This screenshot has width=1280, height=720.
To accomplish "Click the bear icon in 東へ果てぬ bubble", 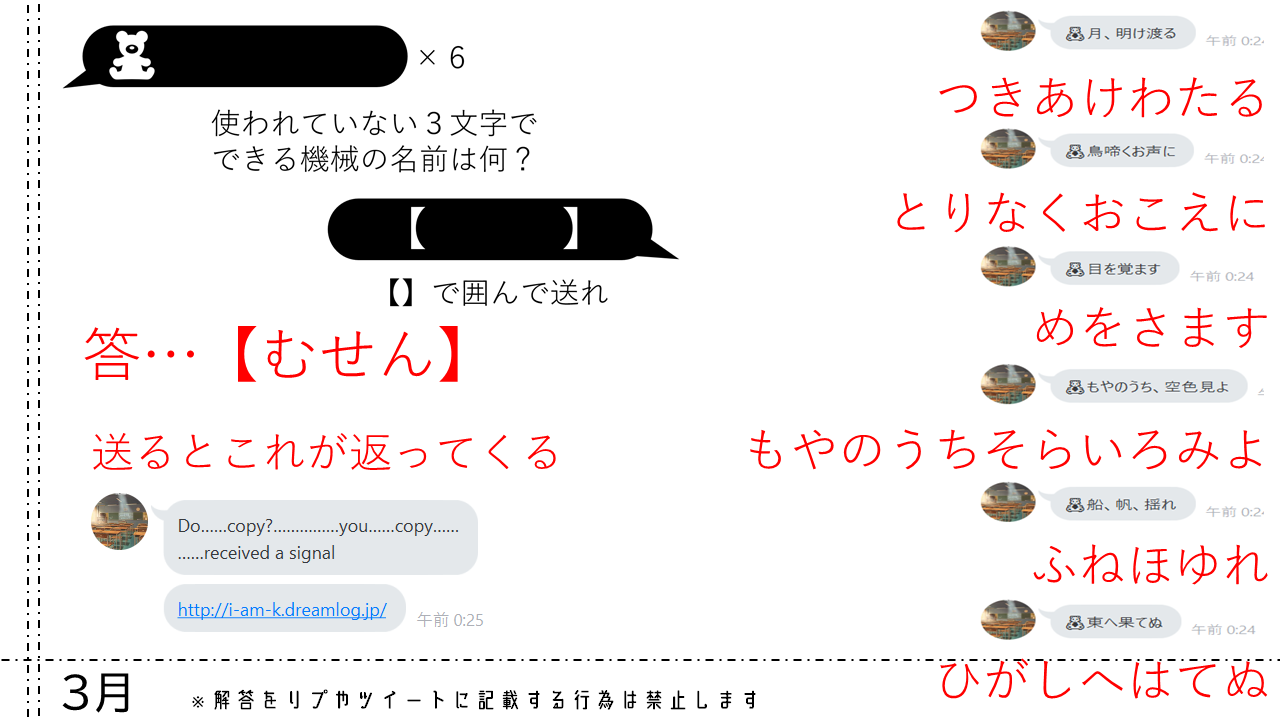I will click(x=1075, y=623).
